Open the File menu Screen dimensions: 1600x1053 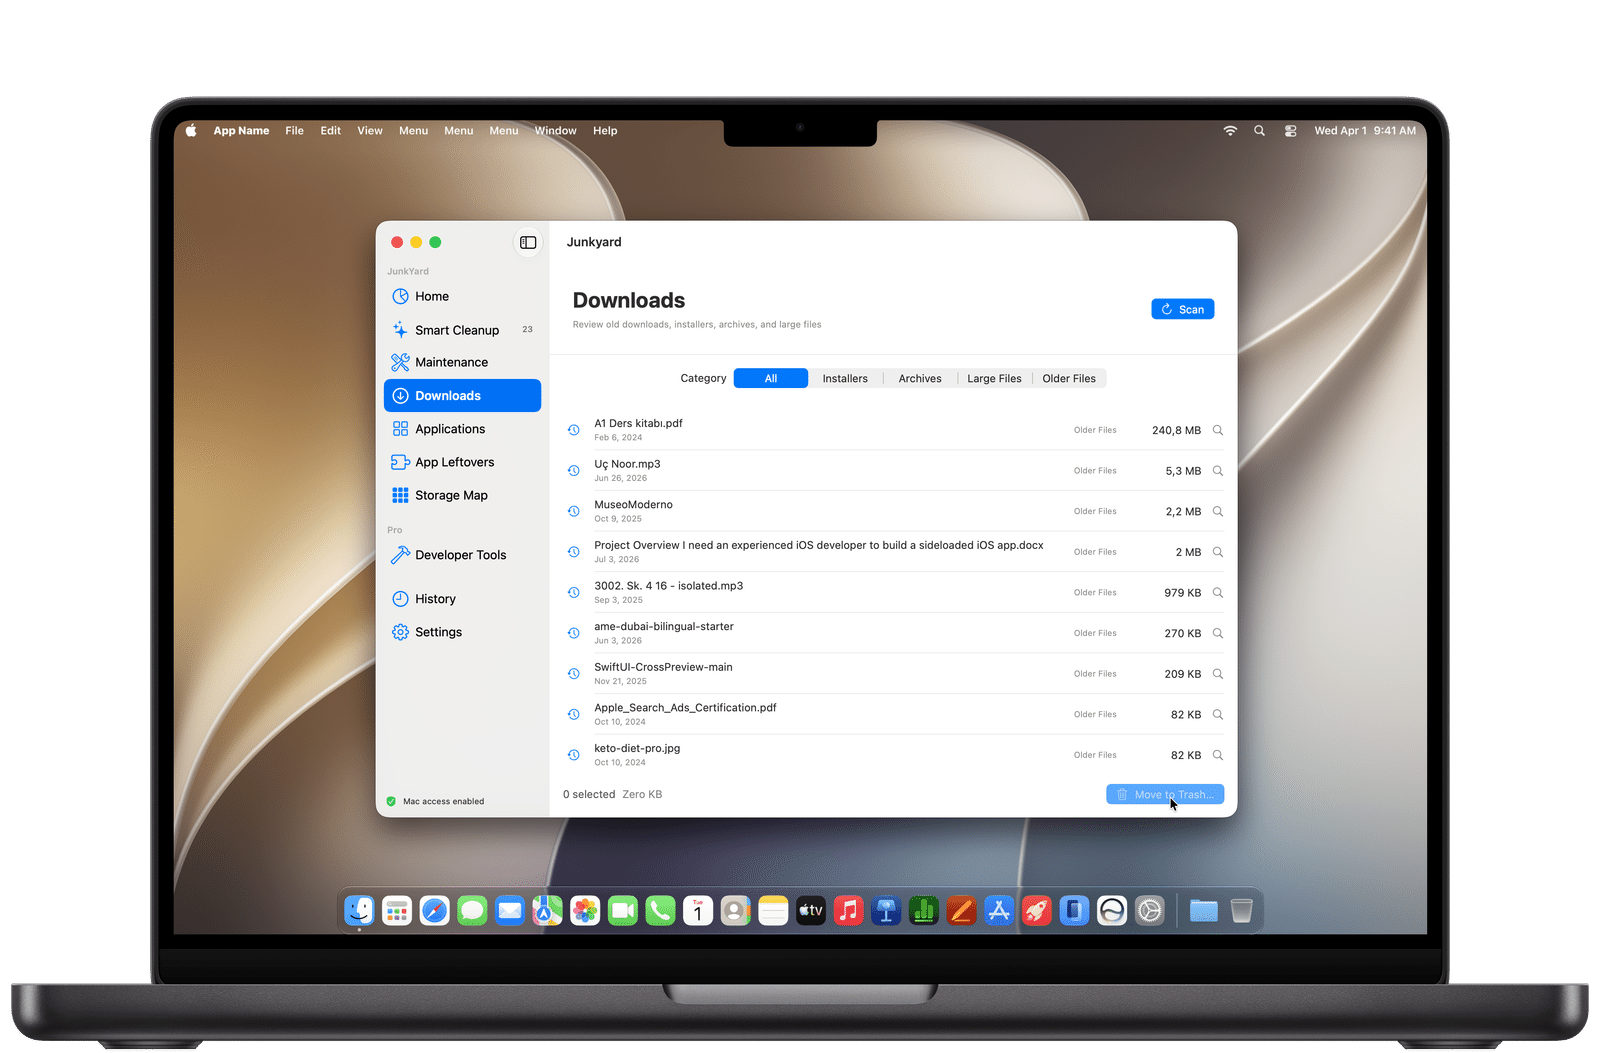294,130
